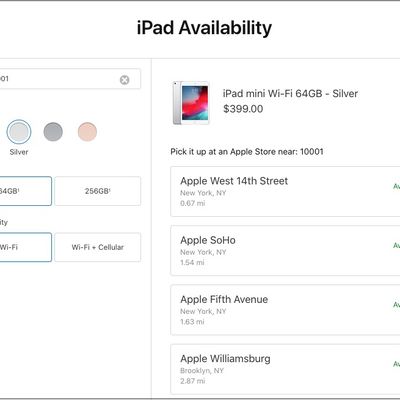
Task: Click the $399.00 price text
Action: [x=243, y=109]
